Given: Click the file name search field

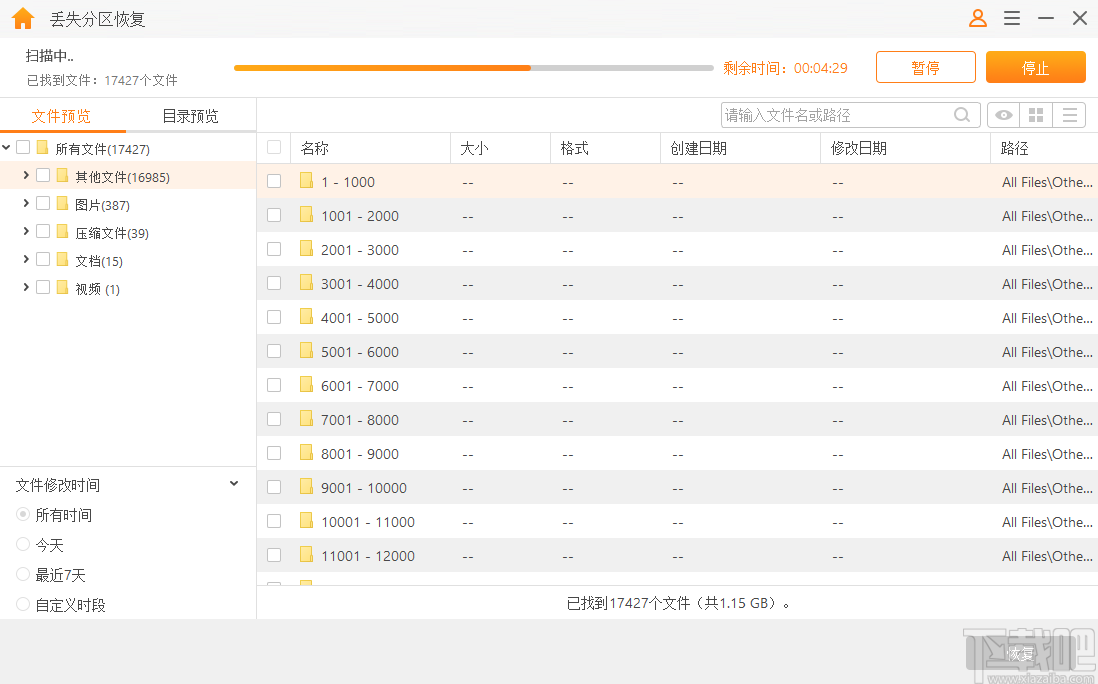Looking at the screenshot, I should coord(850,115).
